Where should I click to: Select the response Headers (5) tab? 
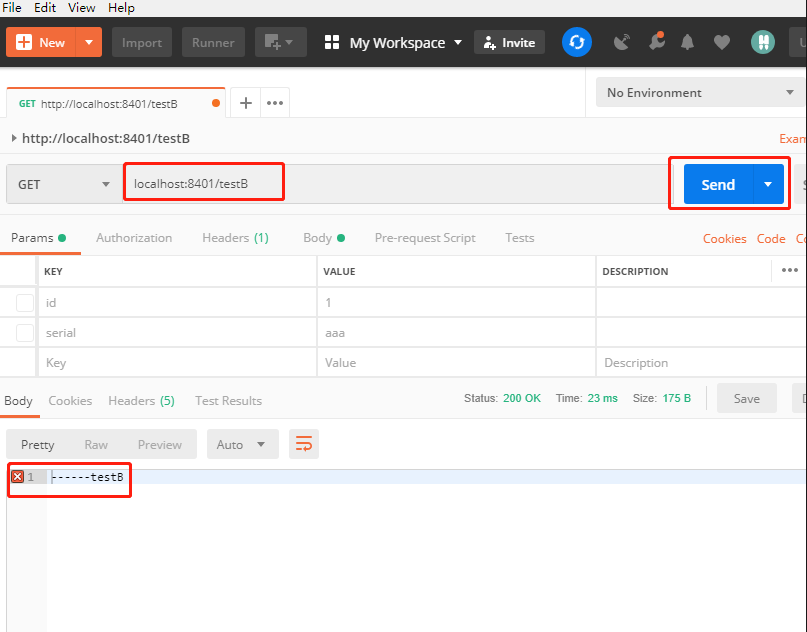pyautogui.click(x=142, y=400)
